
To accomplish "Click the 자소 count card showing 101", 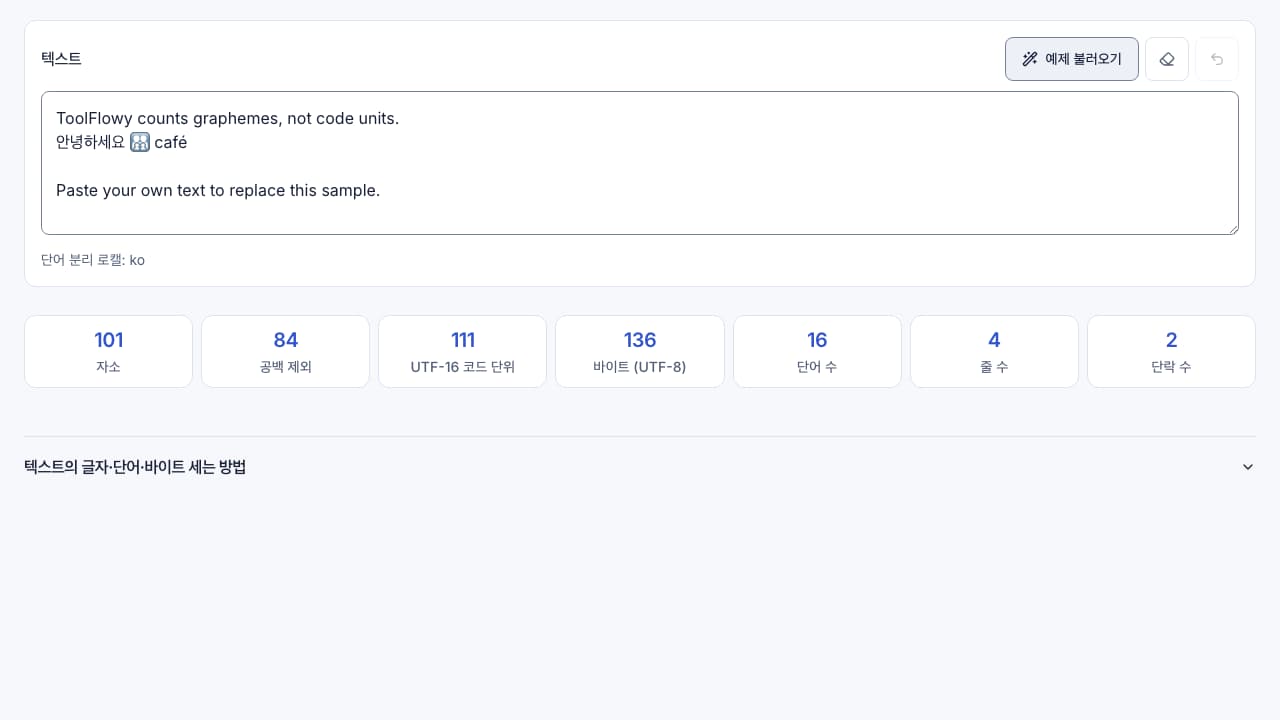I will [108, 351].
